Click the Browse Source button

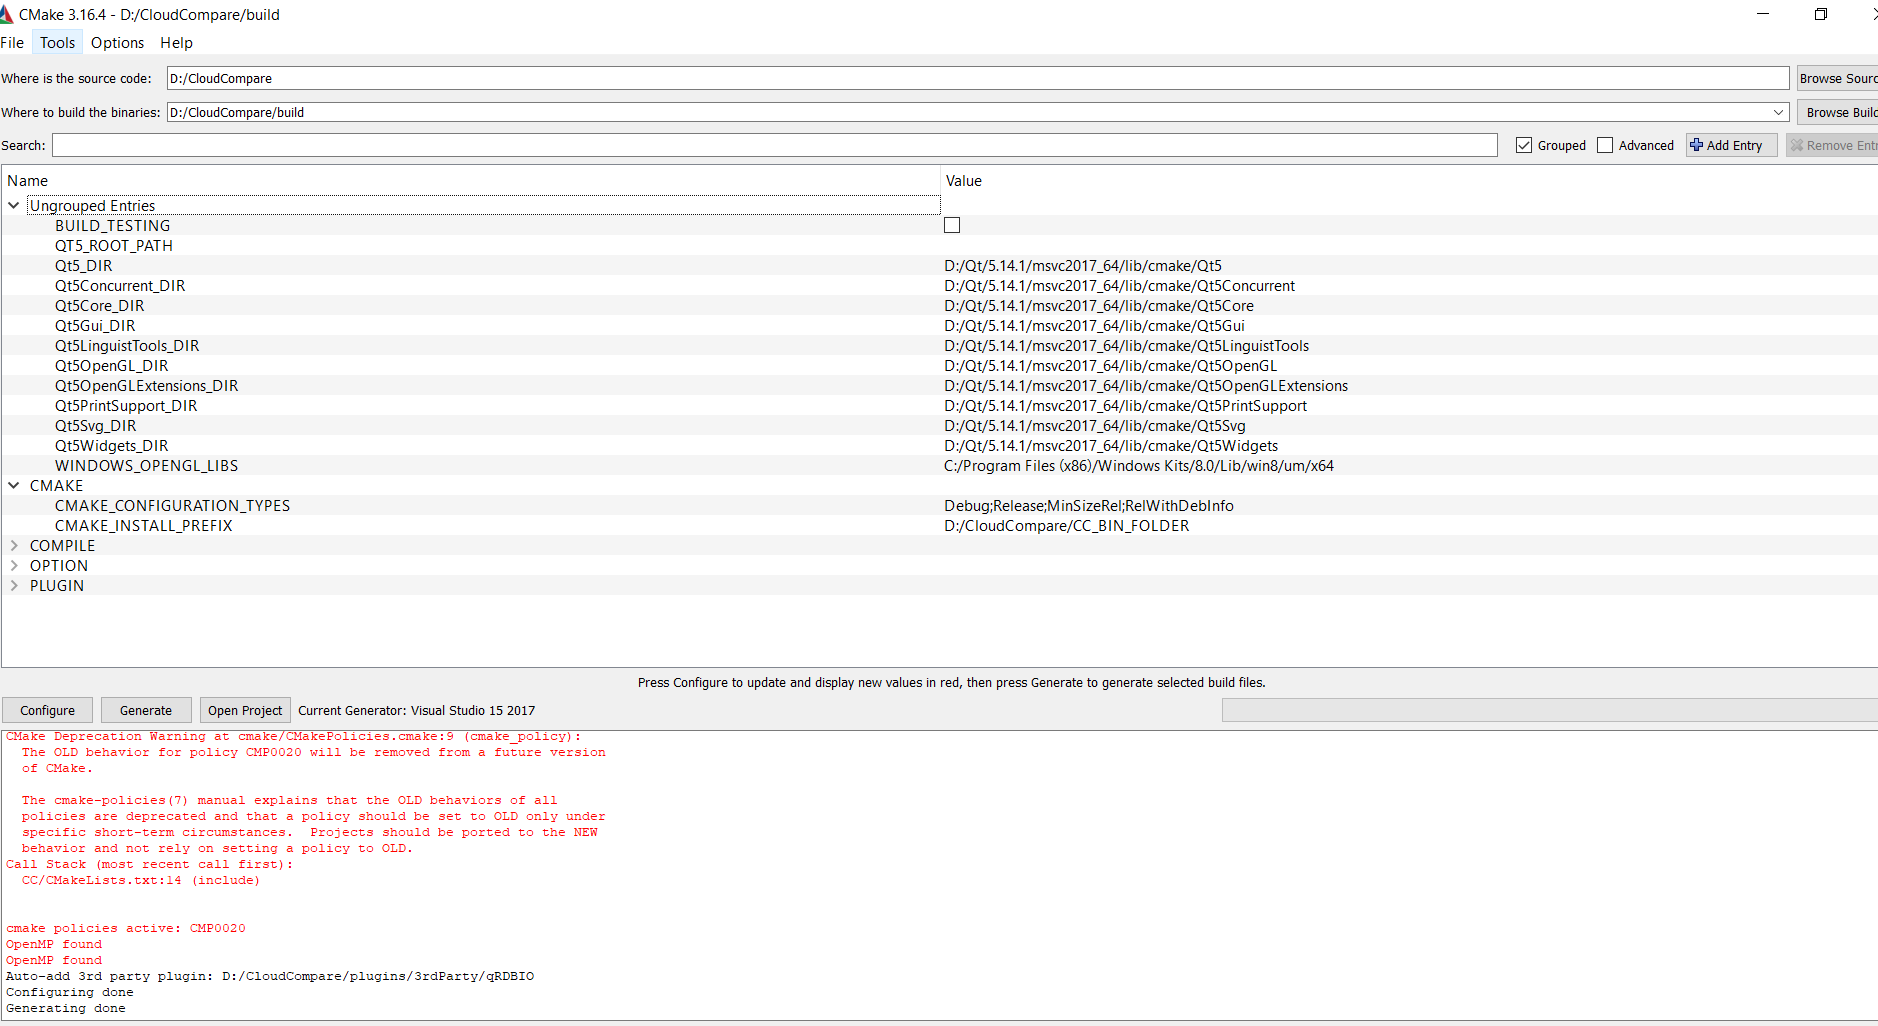click(1837, 78)
